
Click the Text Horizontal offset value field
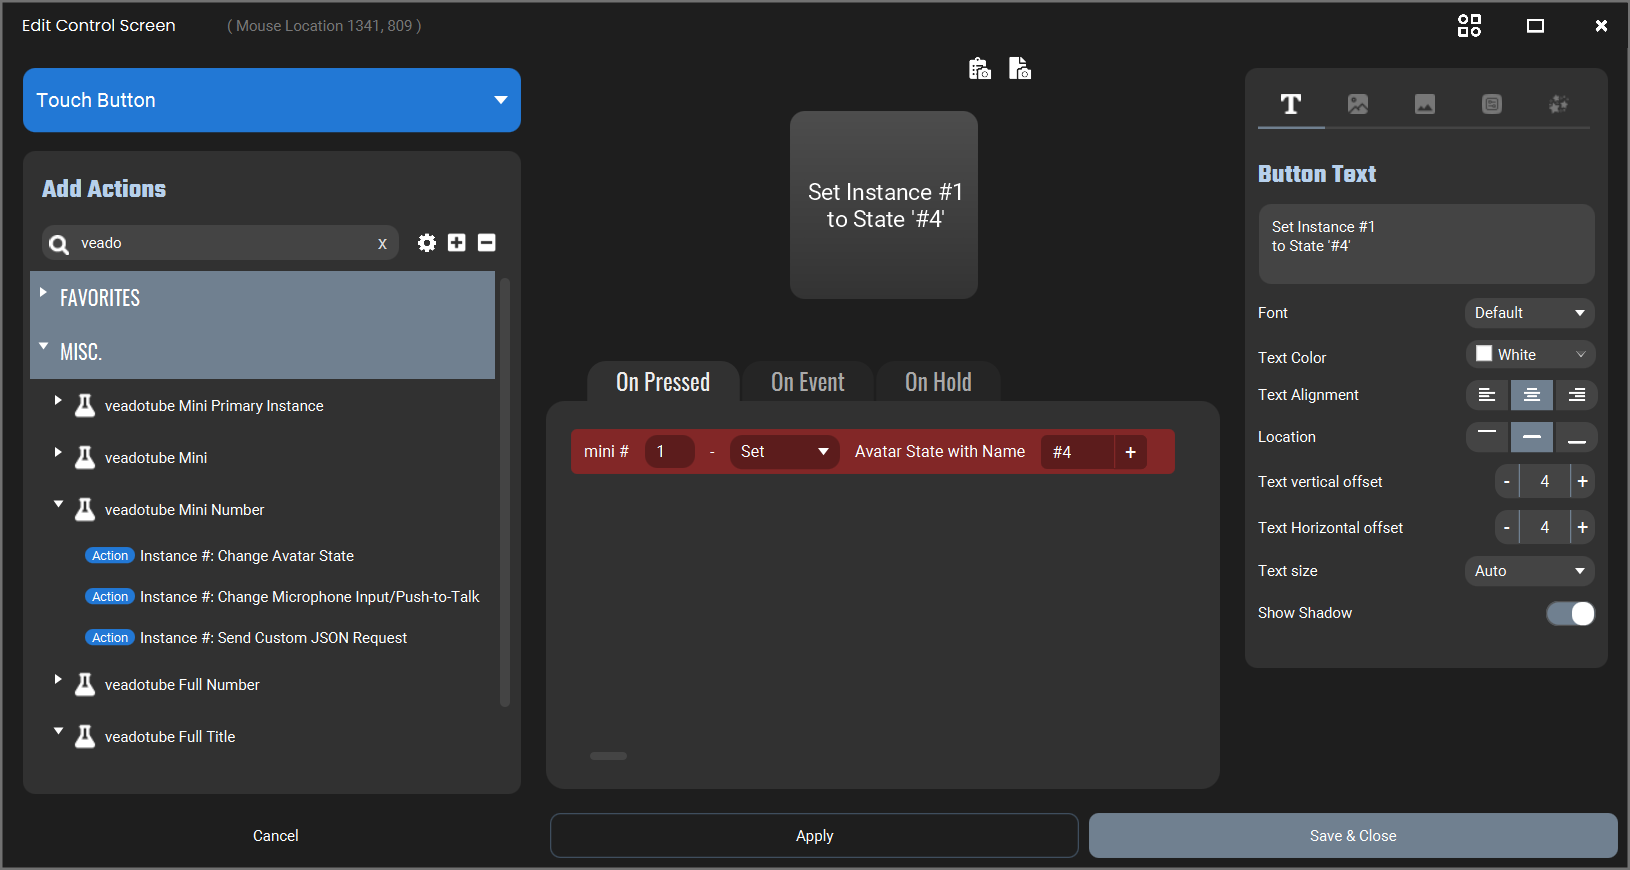[x=1545, y=527]
